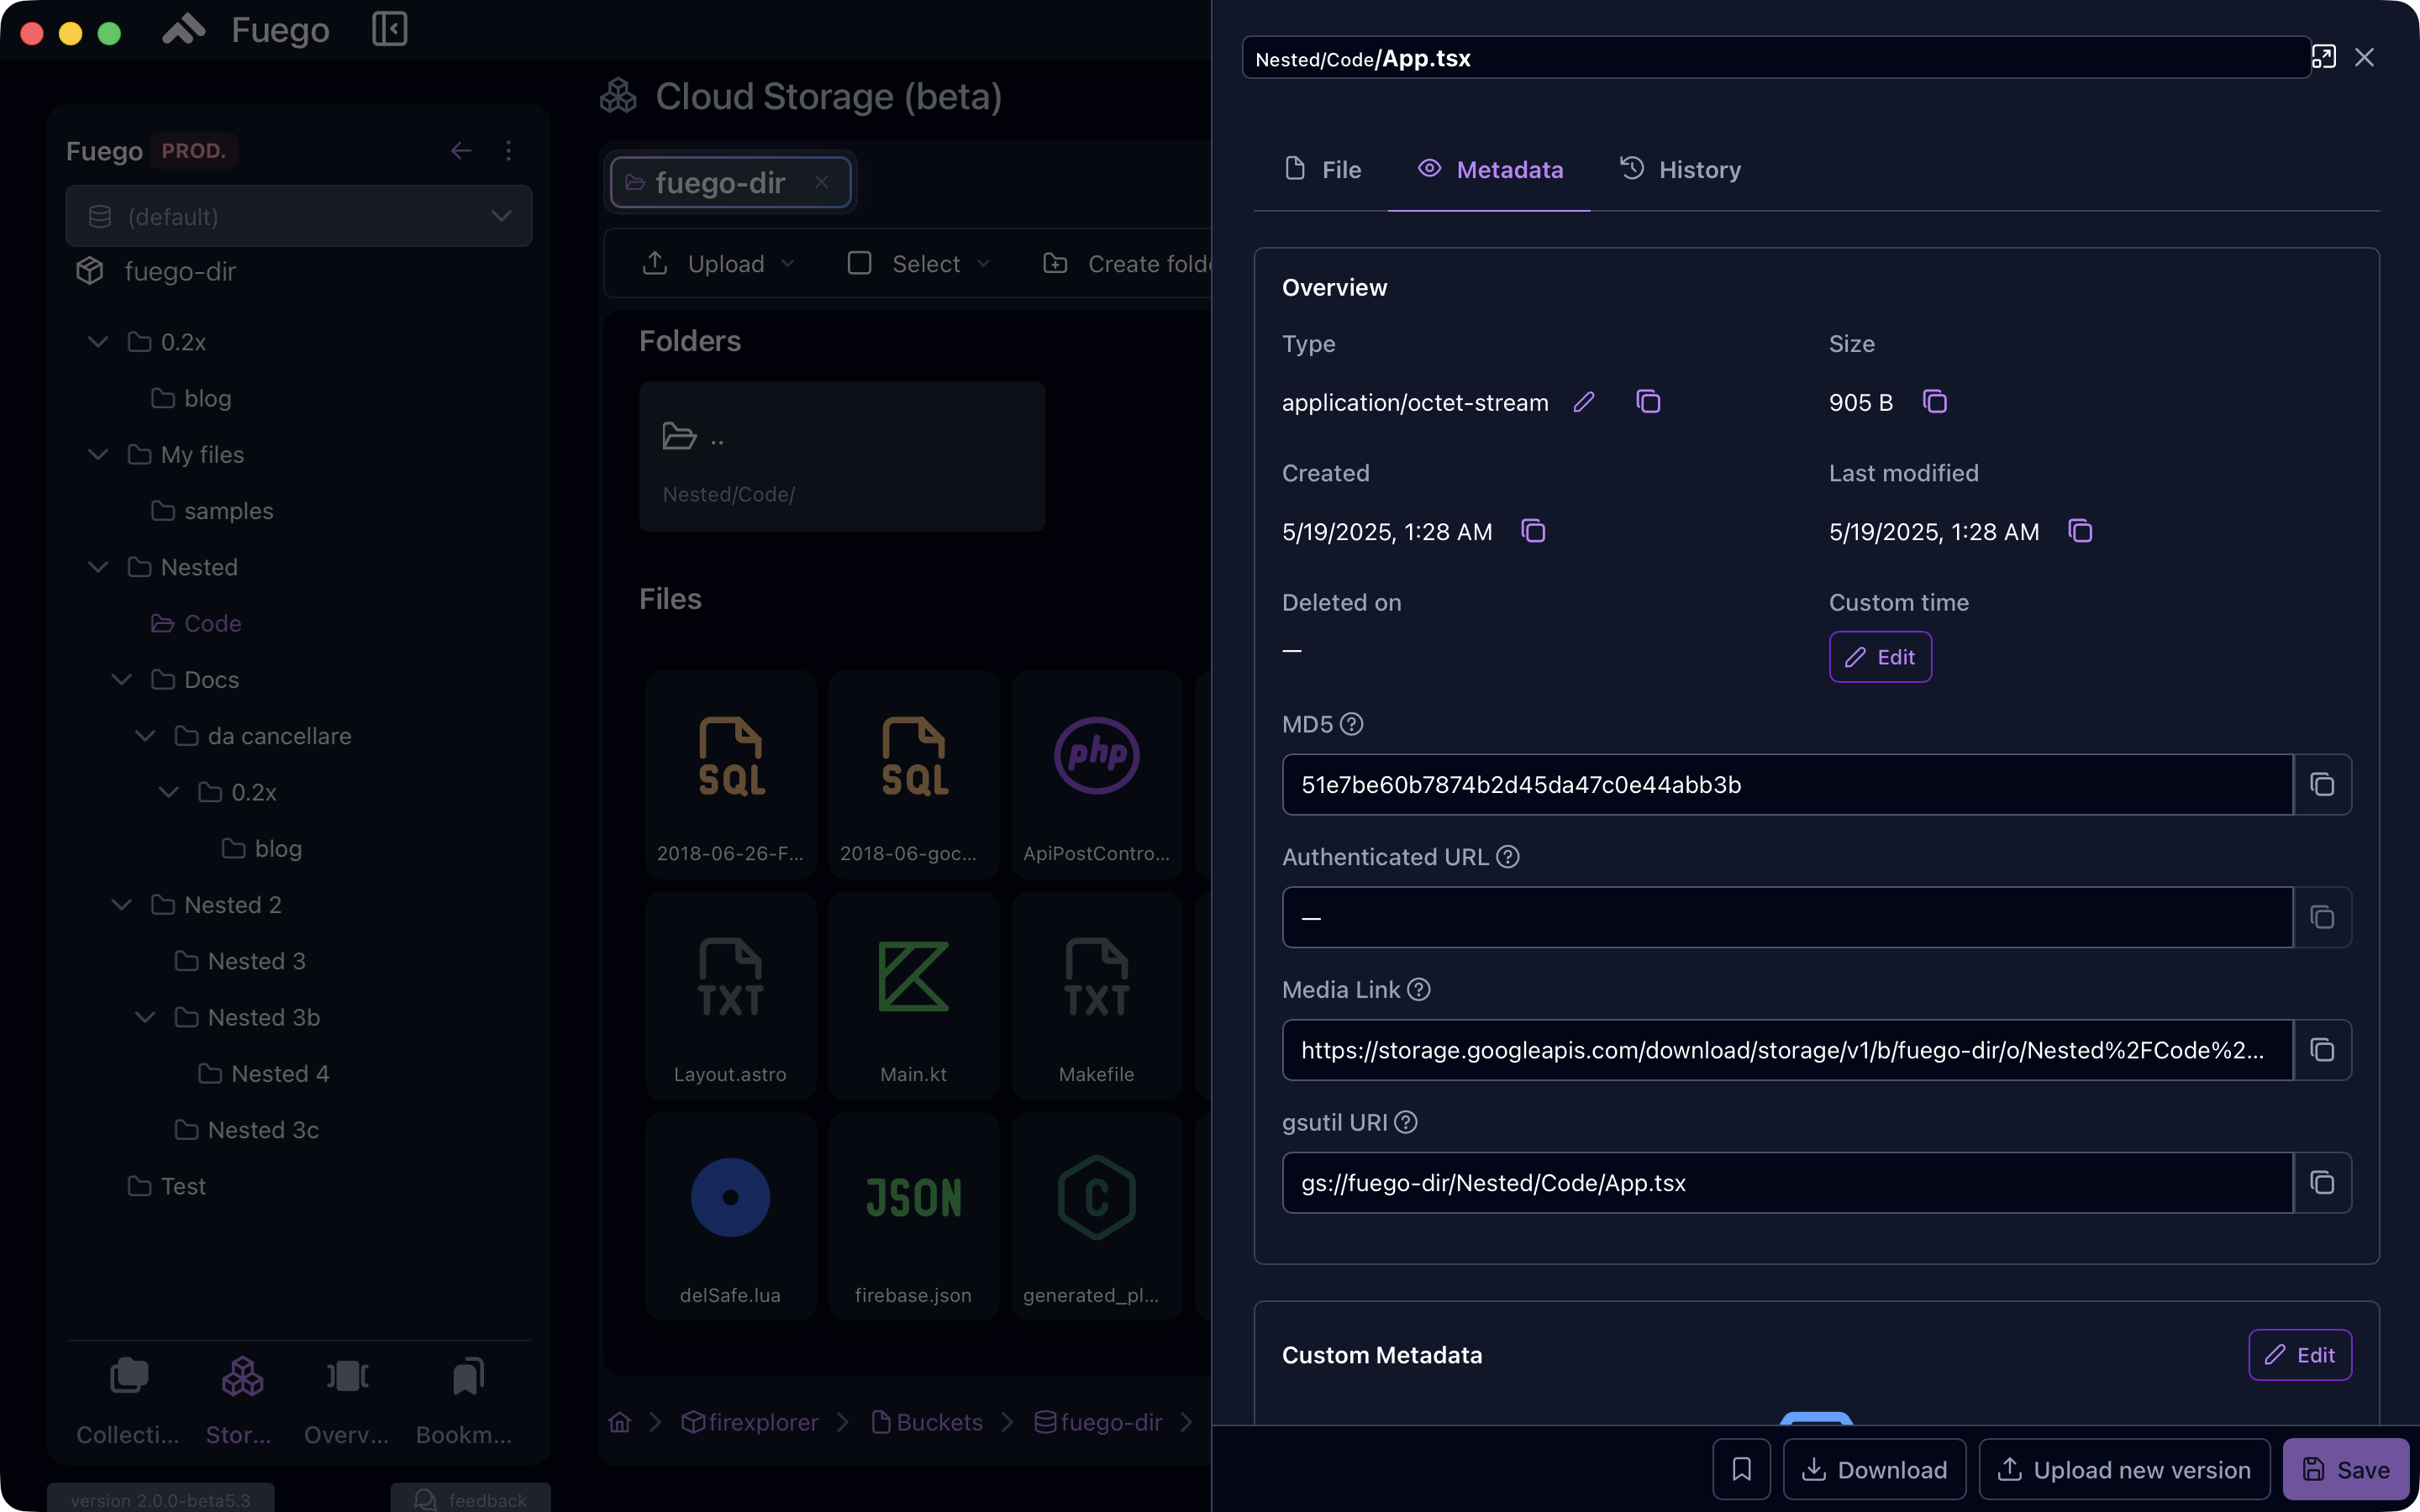Toggle the Select checkbox in toolbar
The width and height of the screenshot is (2420, 1512).
tap(859, 263)
